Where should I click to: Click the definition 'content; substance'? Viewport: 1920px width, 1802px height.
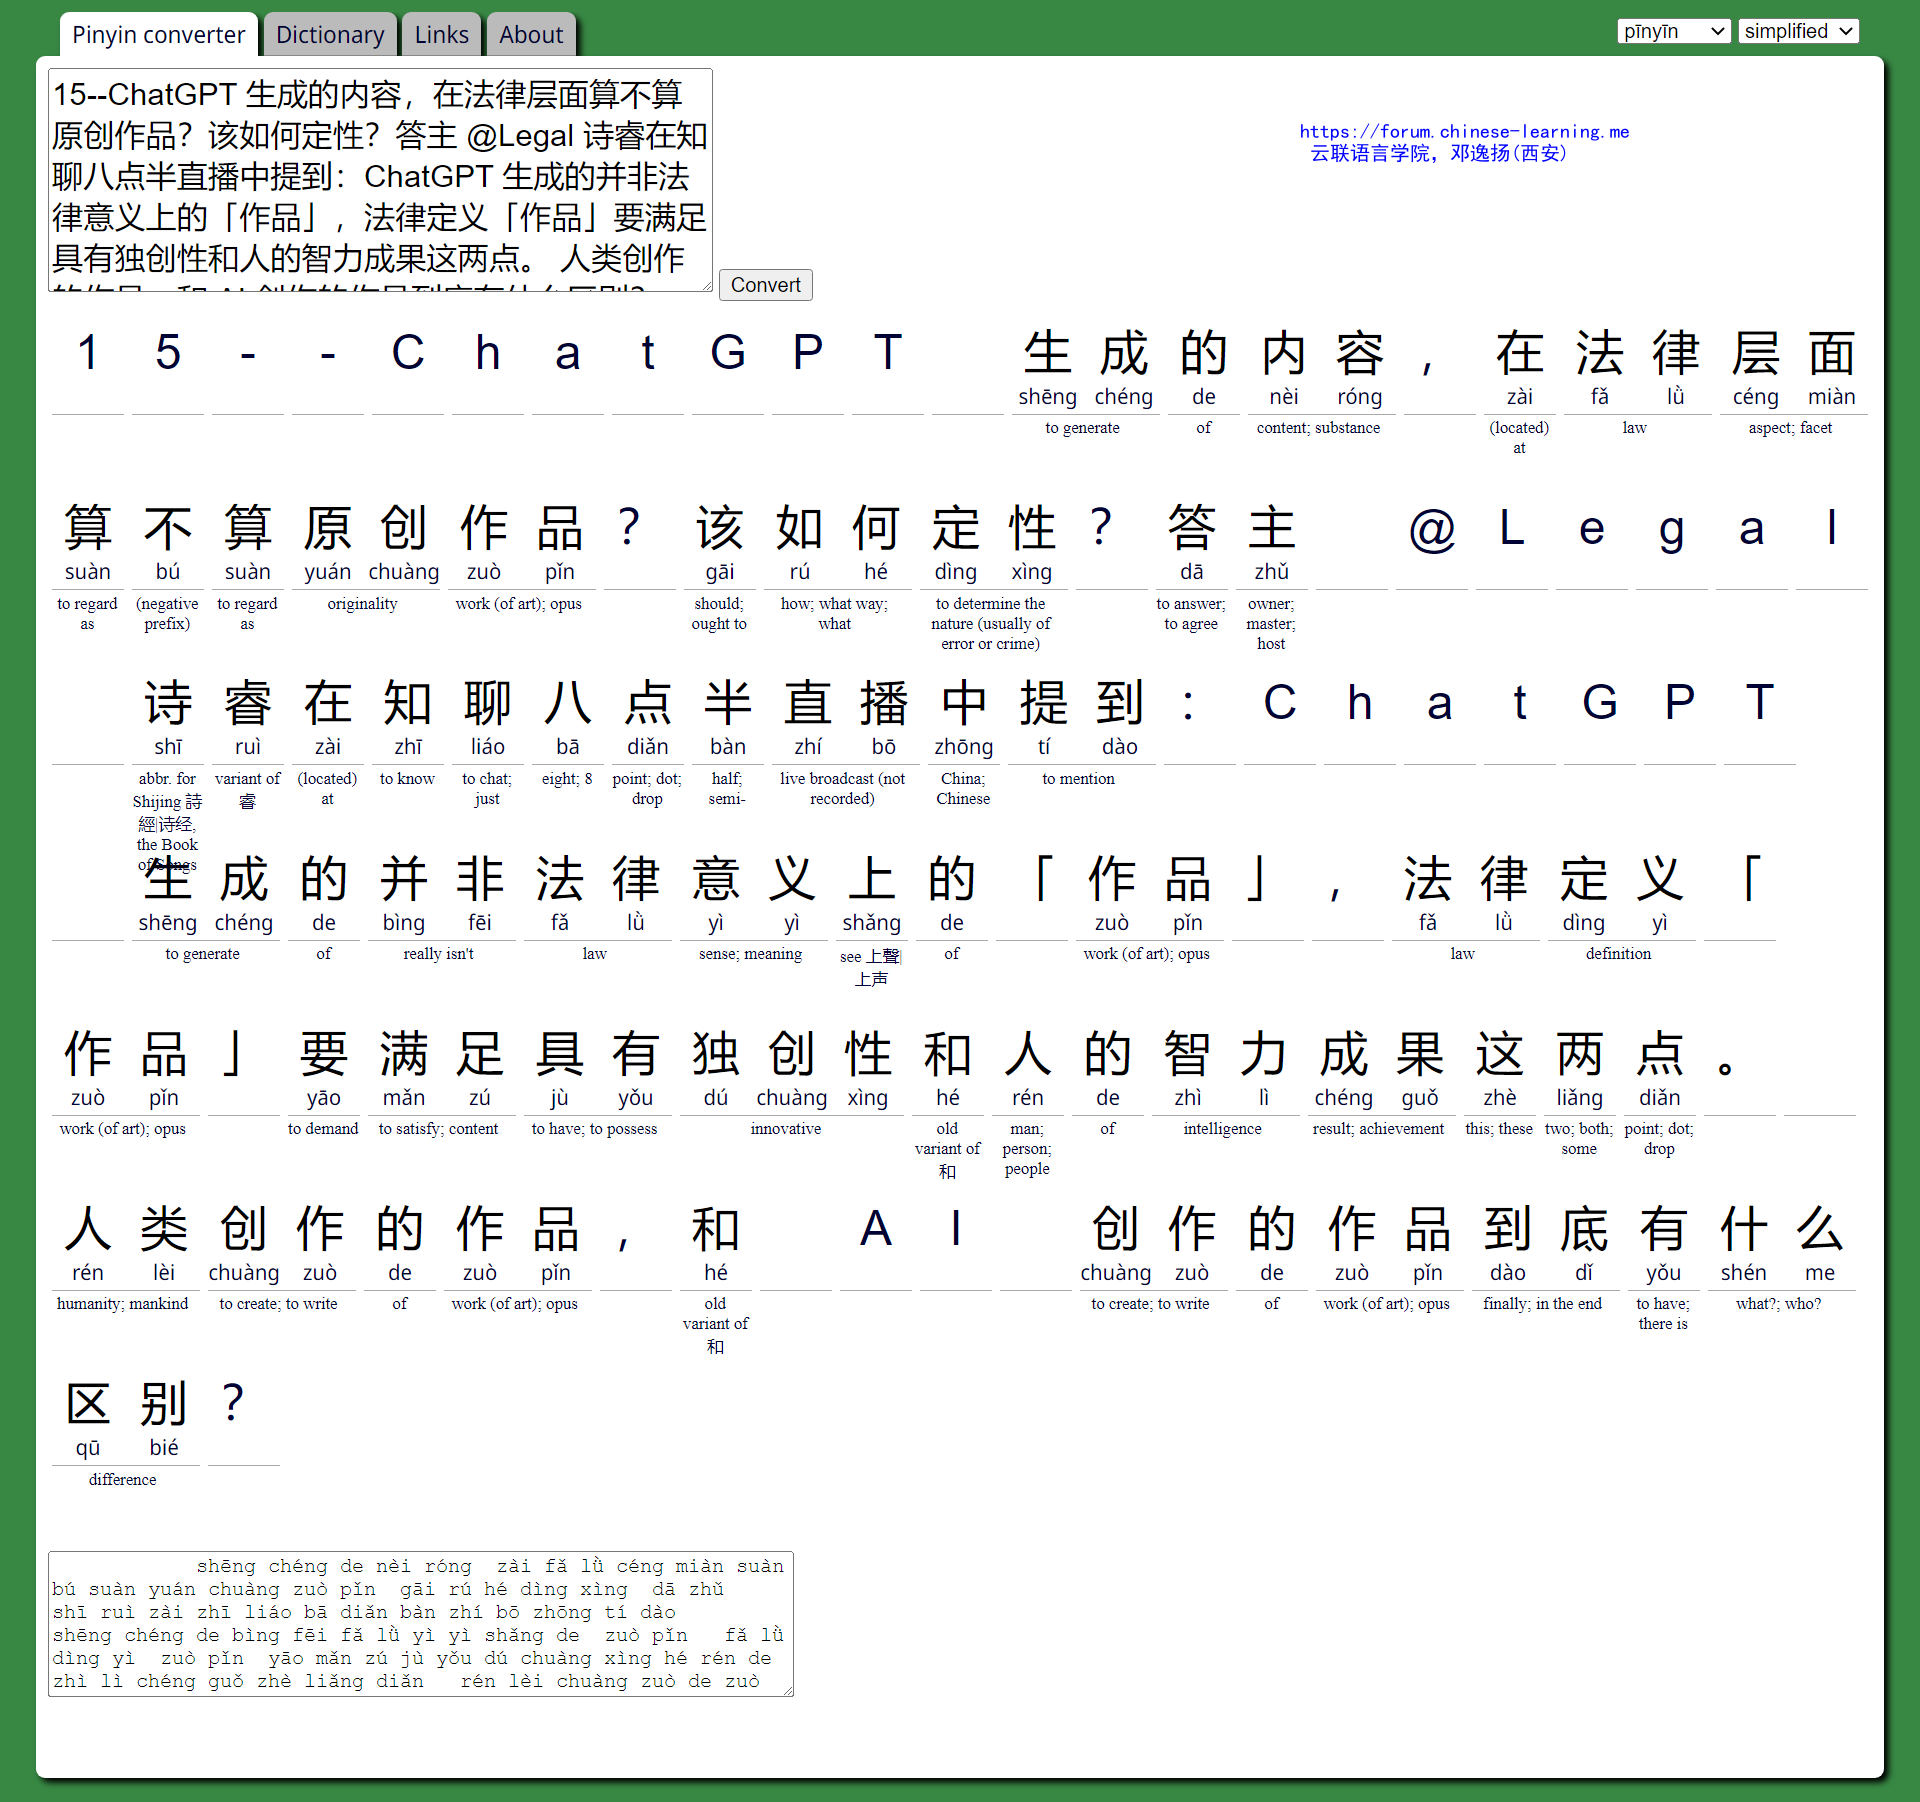(x=1318, y=428)
